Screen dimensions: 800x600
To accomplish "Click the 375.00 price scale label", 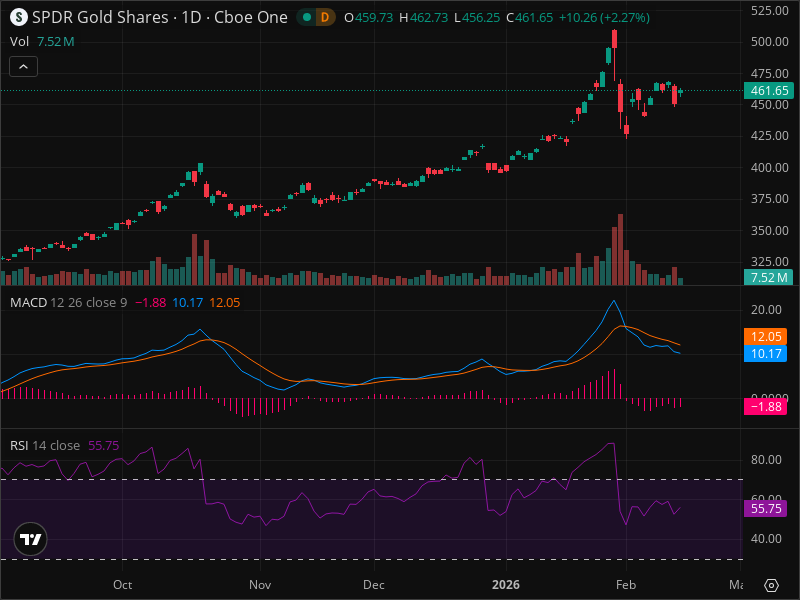I will coord(770,199).
